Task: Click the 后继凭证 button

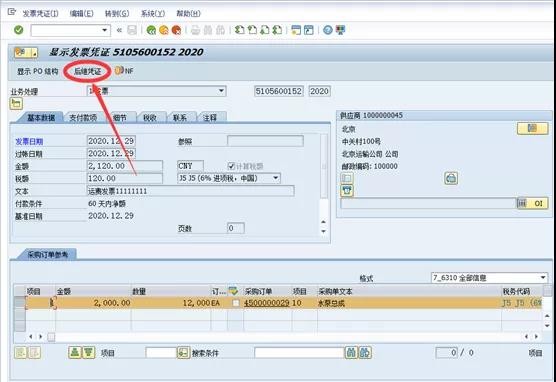Action: 87,71
